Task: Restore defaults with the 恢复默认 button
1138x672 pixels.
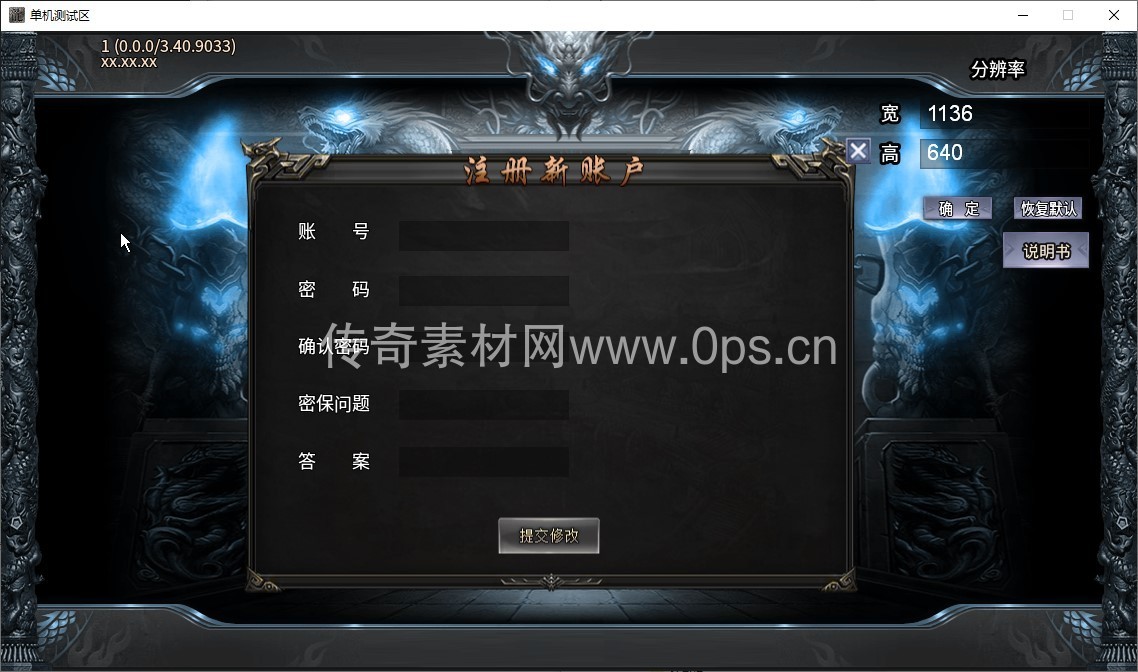Action: pos(1048,209)
